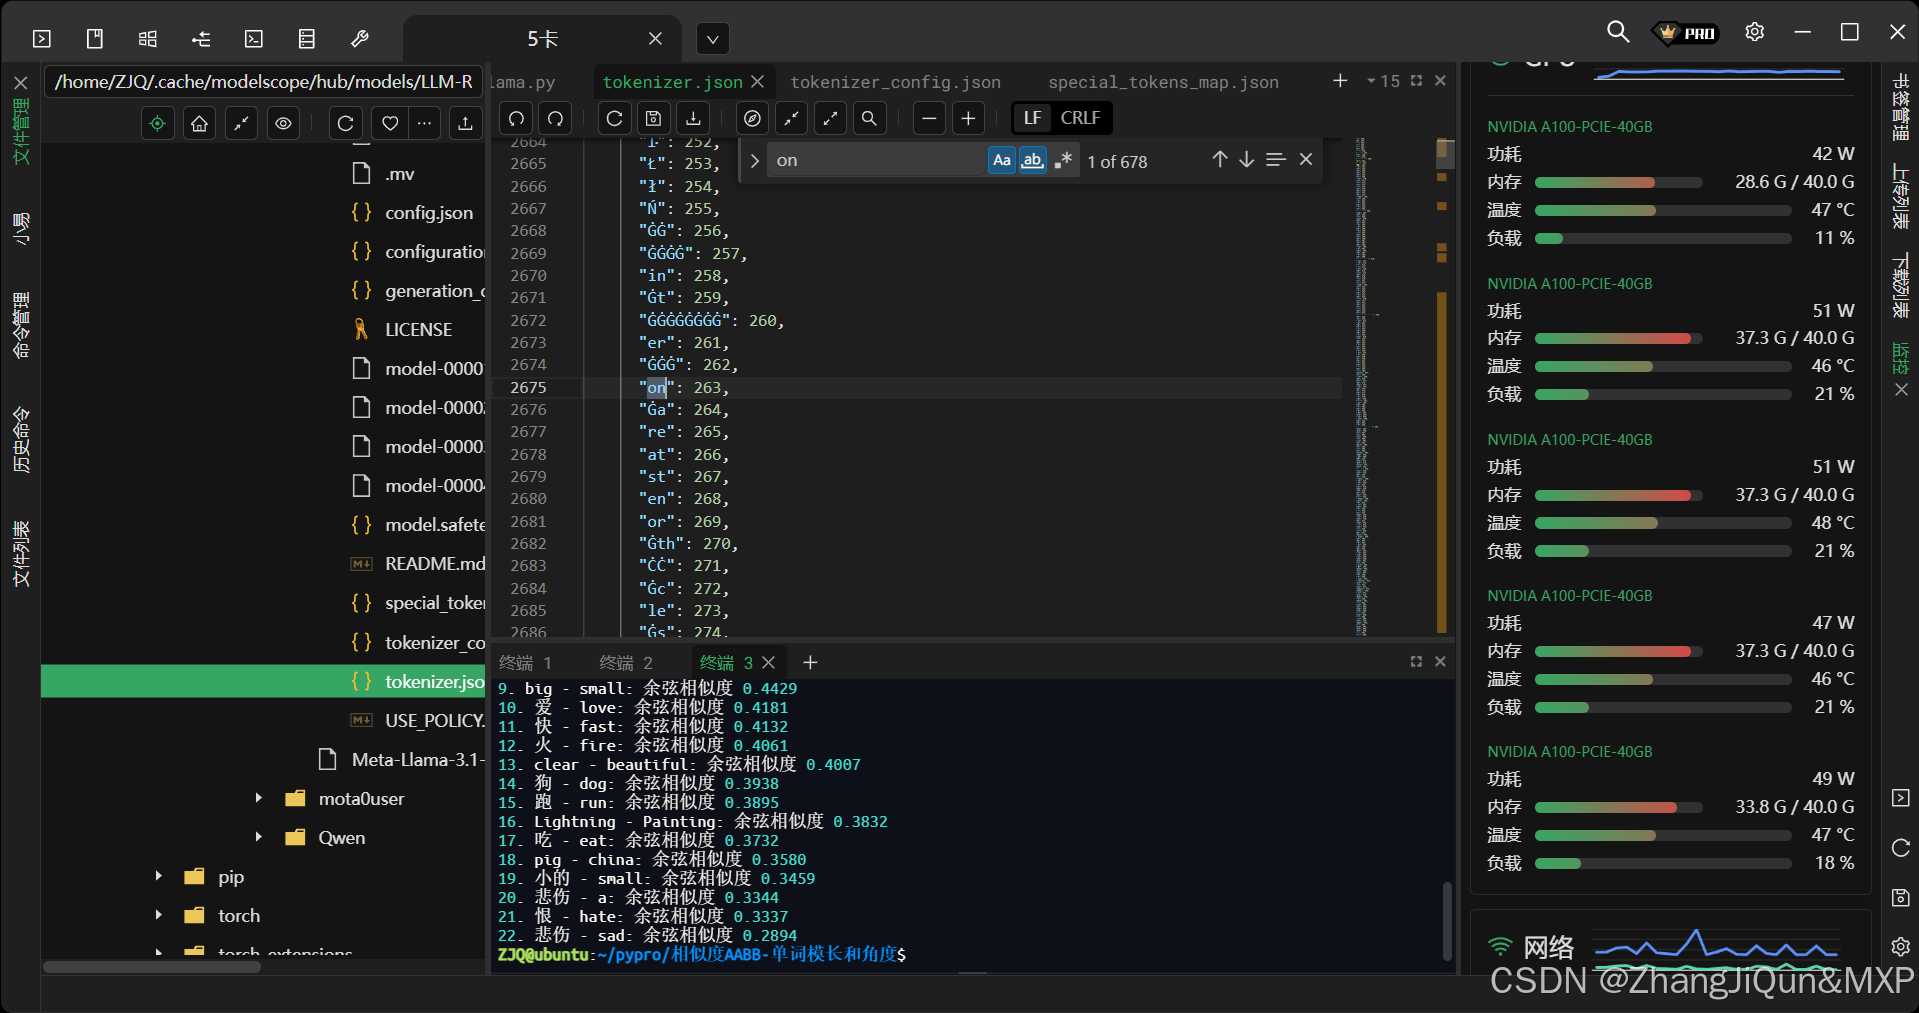This screenshot has width=1919, height=1013.
Task: Decrease editor font size with minus button
Action: point(929,118)
